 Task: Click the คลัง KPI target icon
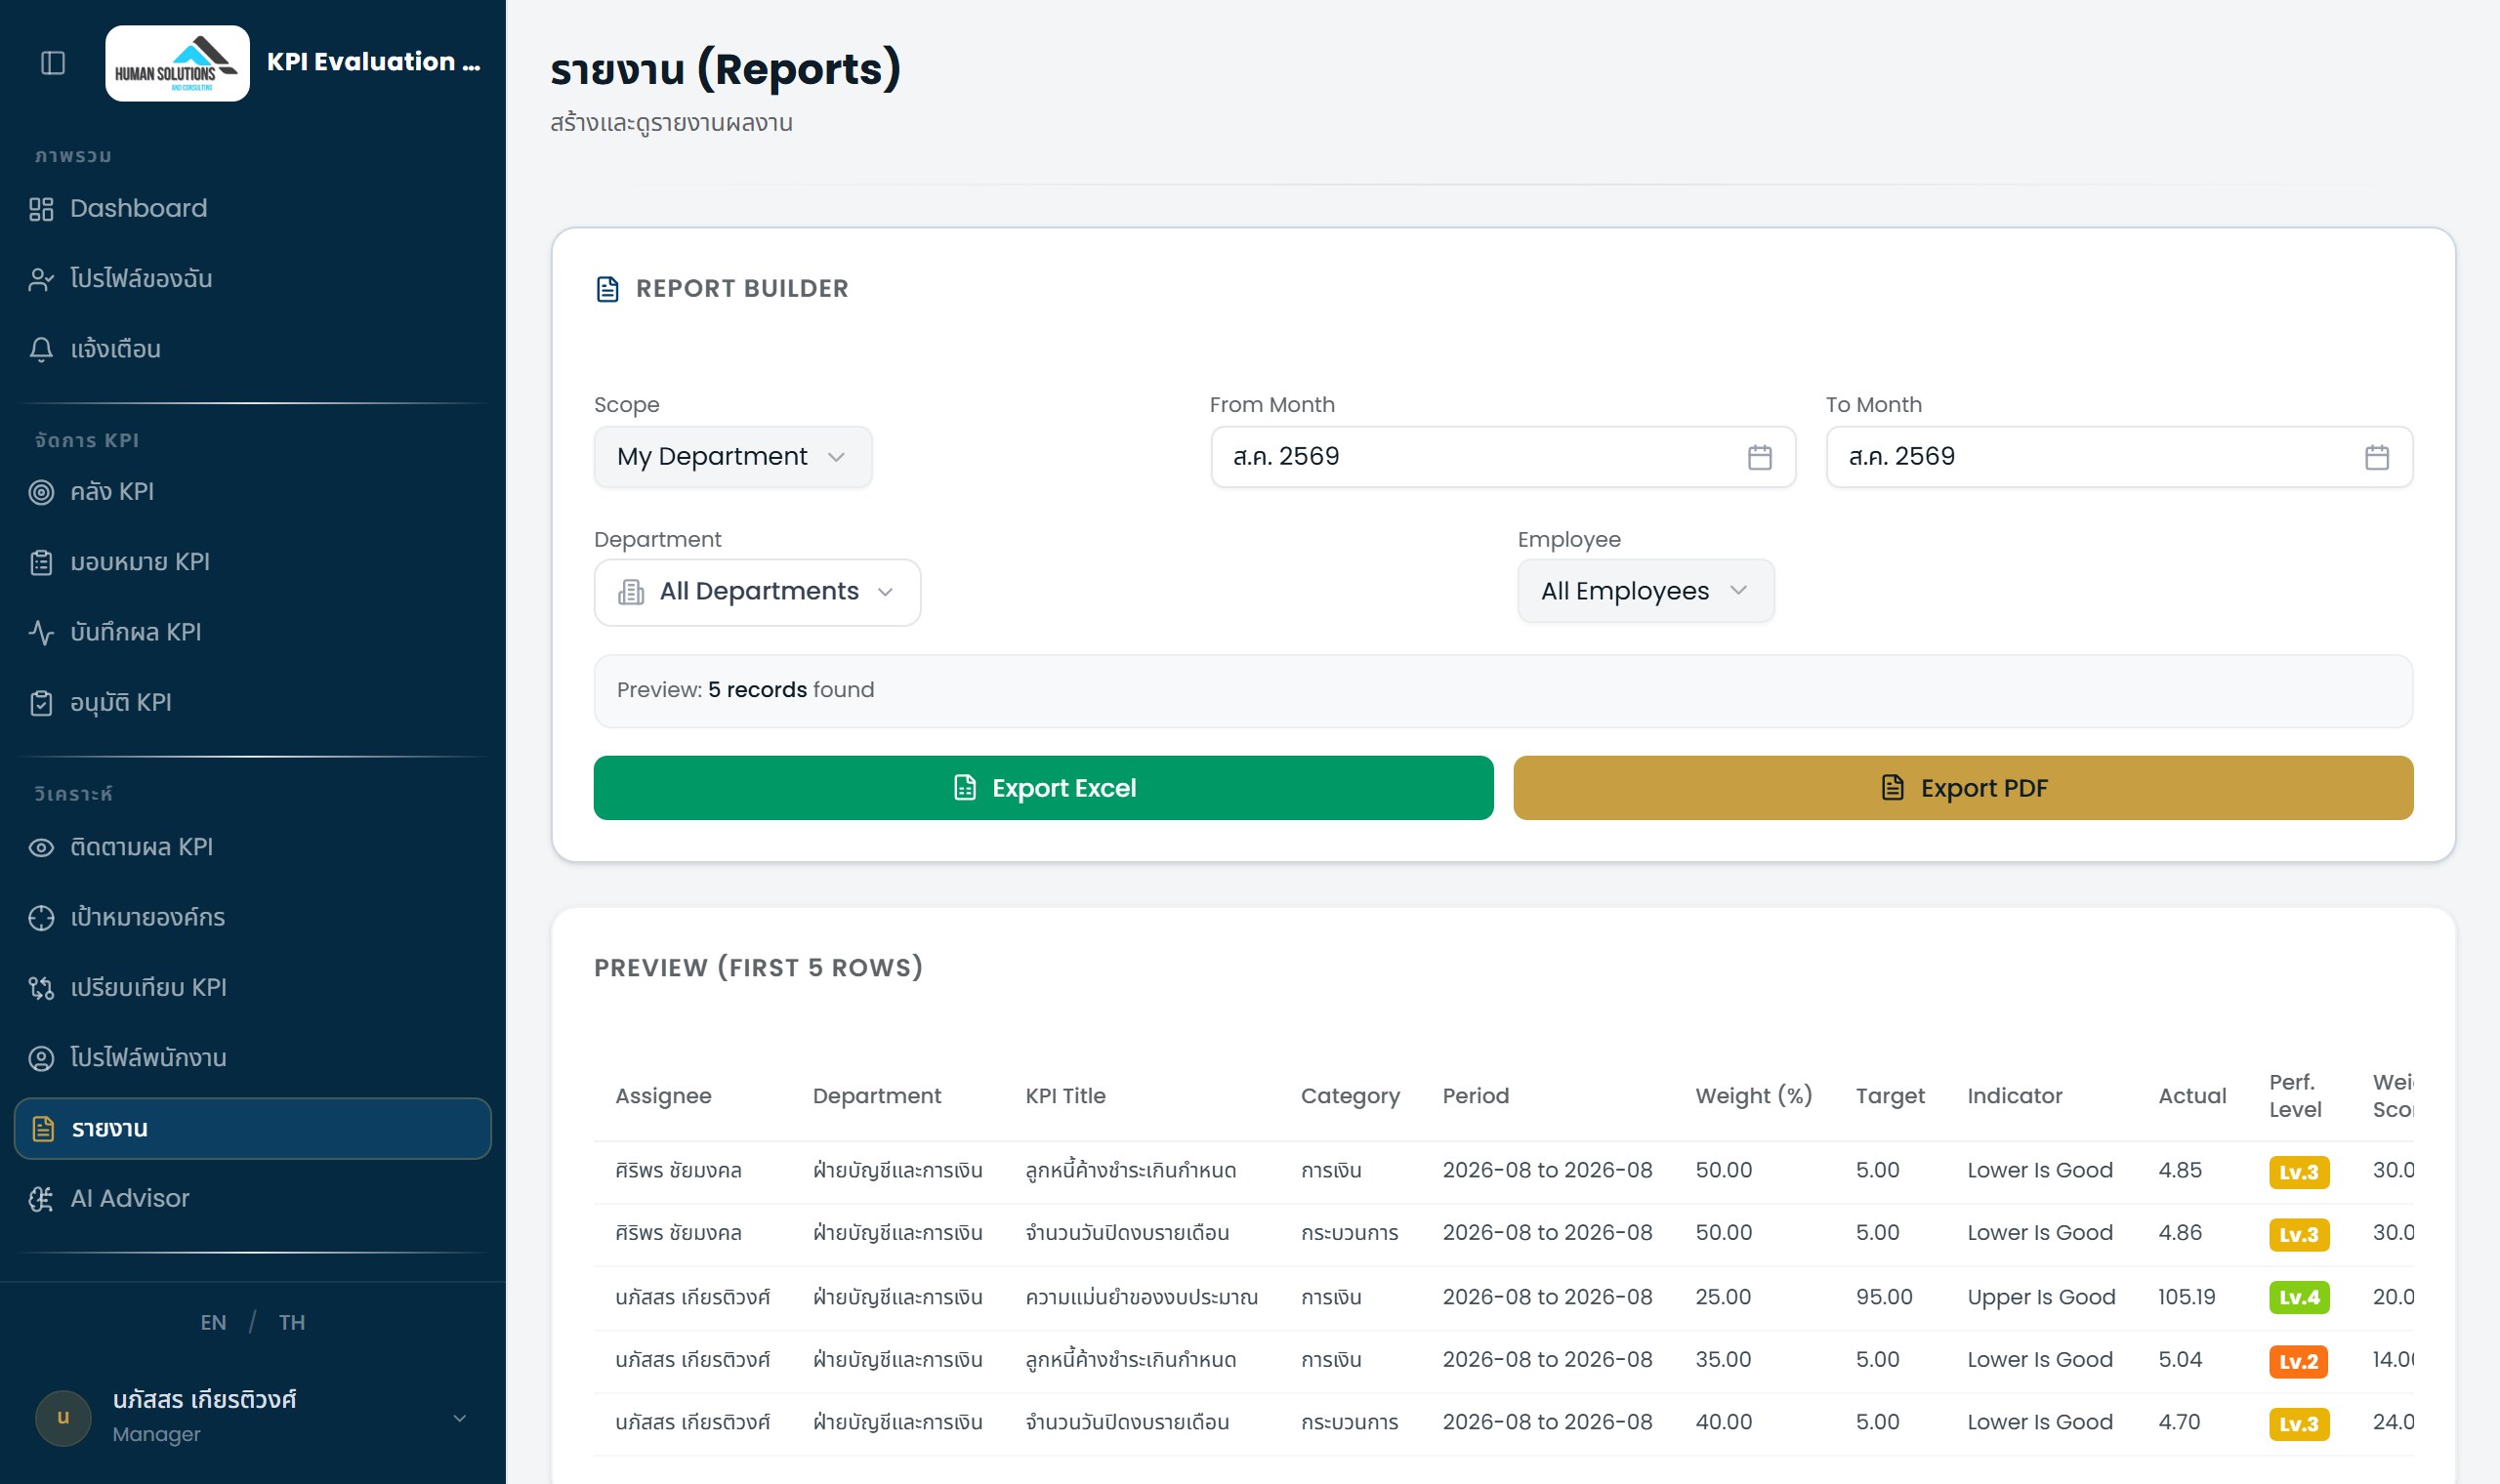pos(41,492)
